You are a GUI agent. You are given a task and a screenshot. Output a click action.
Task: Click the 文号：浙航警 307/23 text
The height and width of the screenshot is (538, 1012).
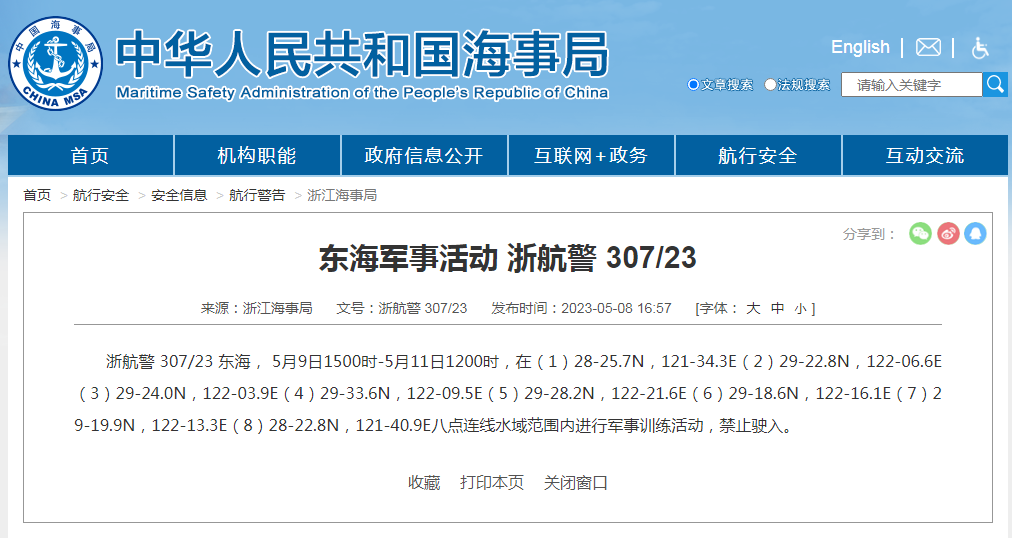tap(401, 308)
